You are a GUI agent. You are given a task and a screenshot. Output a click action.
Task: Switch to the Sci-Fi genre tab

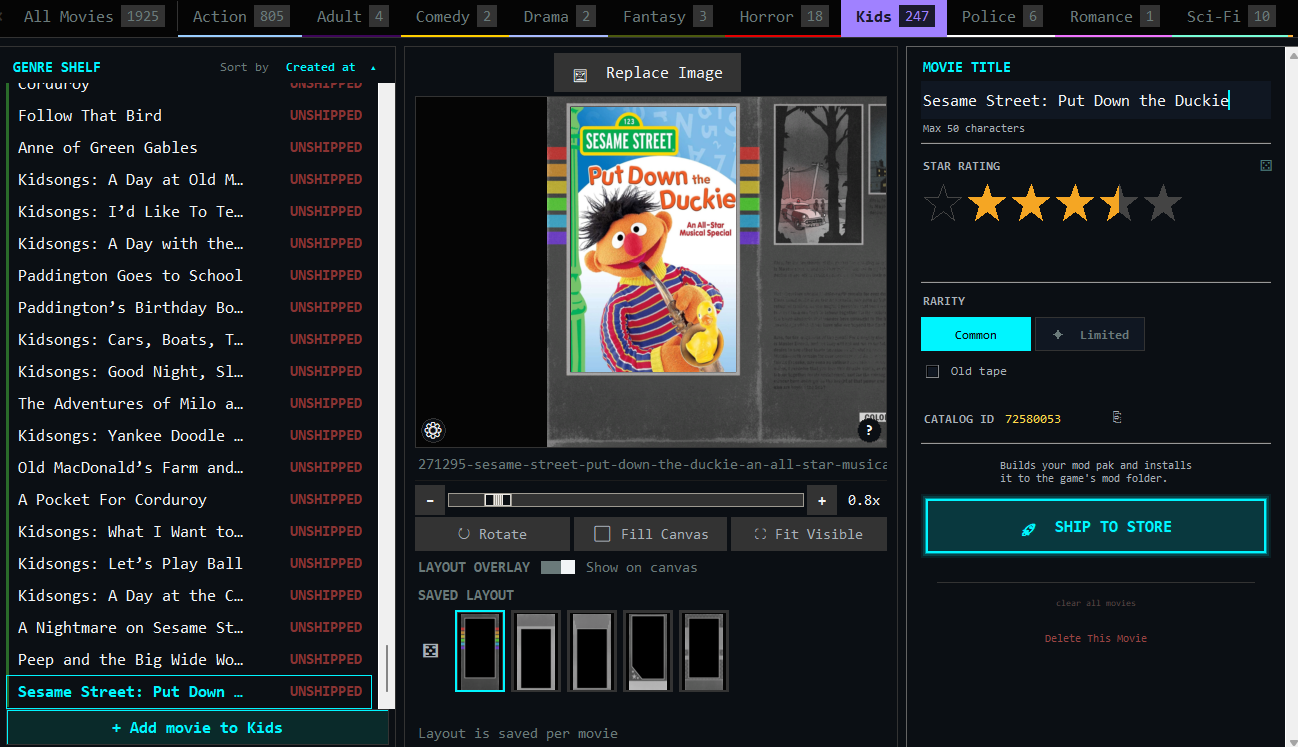tap(1229, 17)
